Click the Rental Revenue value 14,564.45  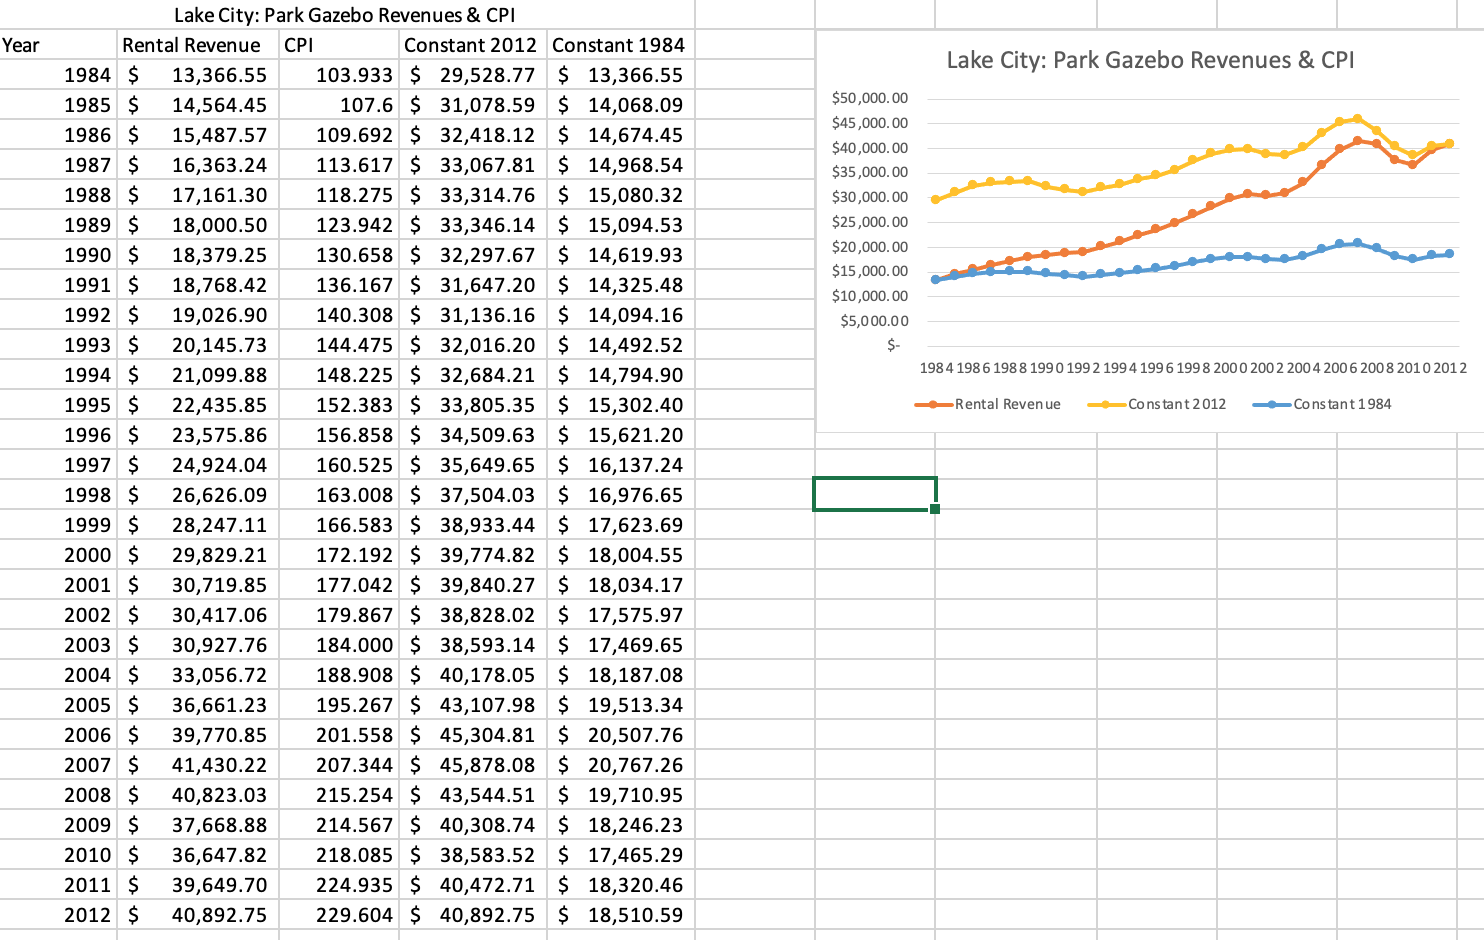[x=198, y=105]
